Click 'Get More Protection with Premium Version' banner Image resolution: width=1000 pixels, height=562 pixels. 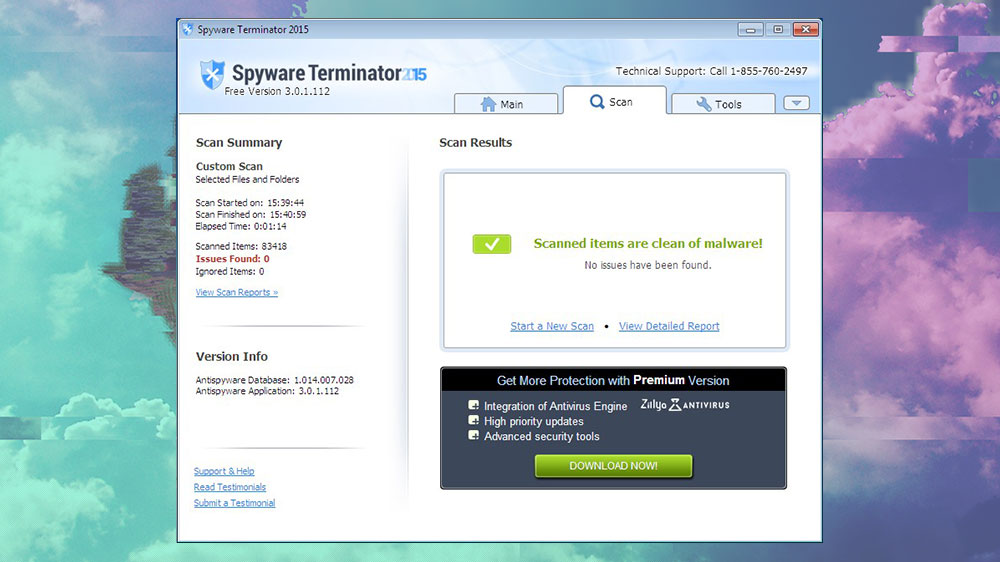(613, 380)
